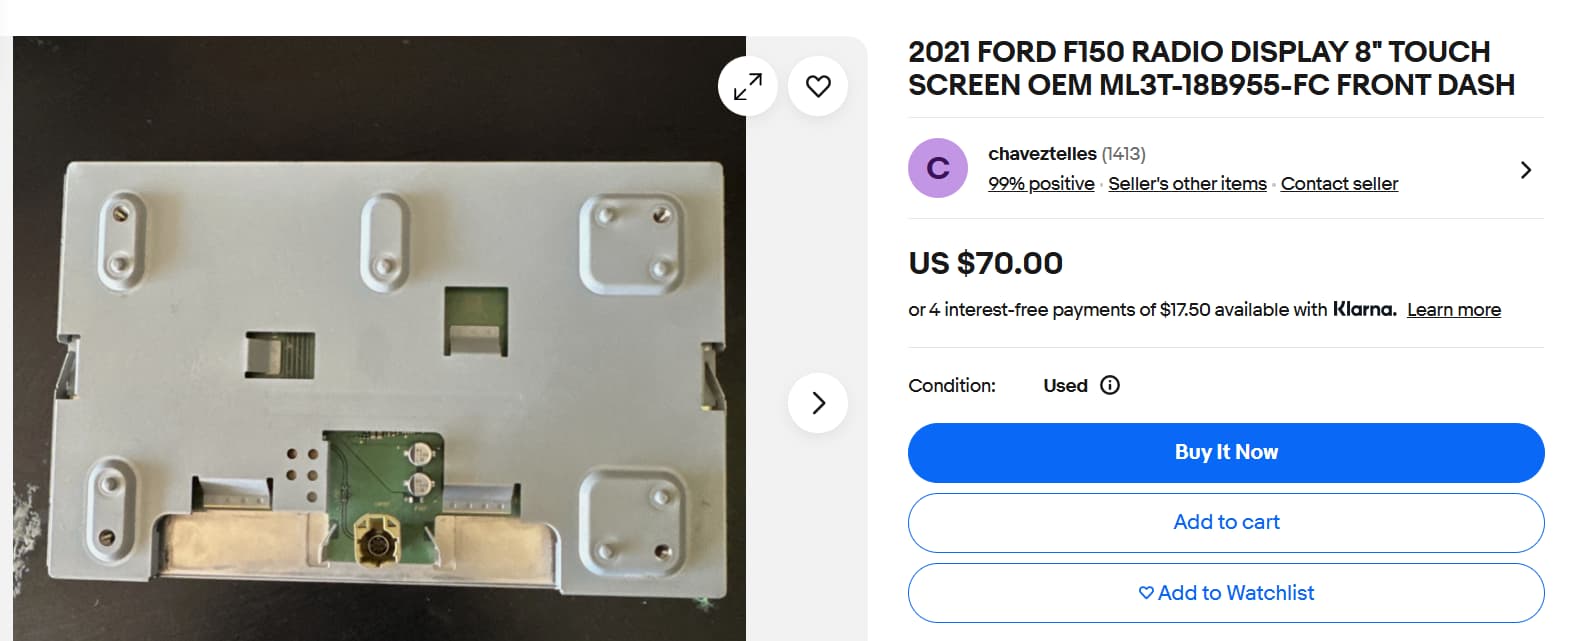
Task: Click the Klarna brand name
Action: point(1364,309)
